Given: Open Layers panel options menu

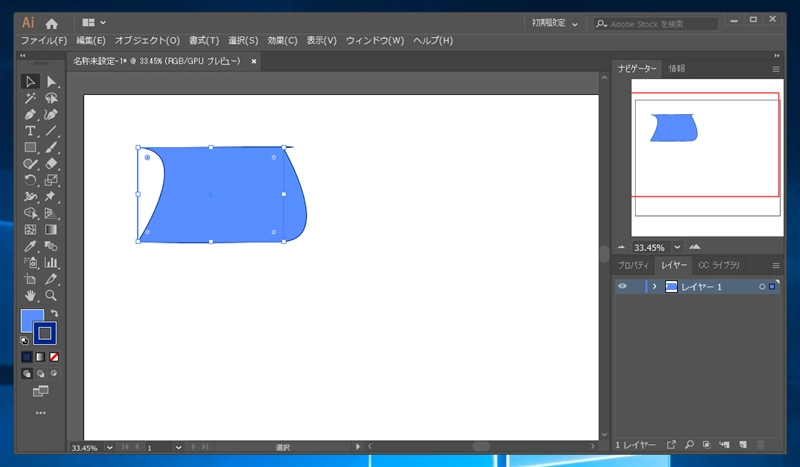Looking at the screenshot, I should (776, 265).
